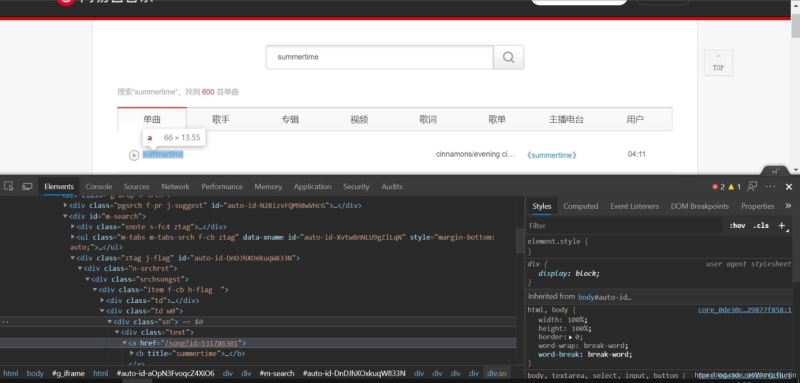Select the Computed sidebar tab

[x=581, y=206]
